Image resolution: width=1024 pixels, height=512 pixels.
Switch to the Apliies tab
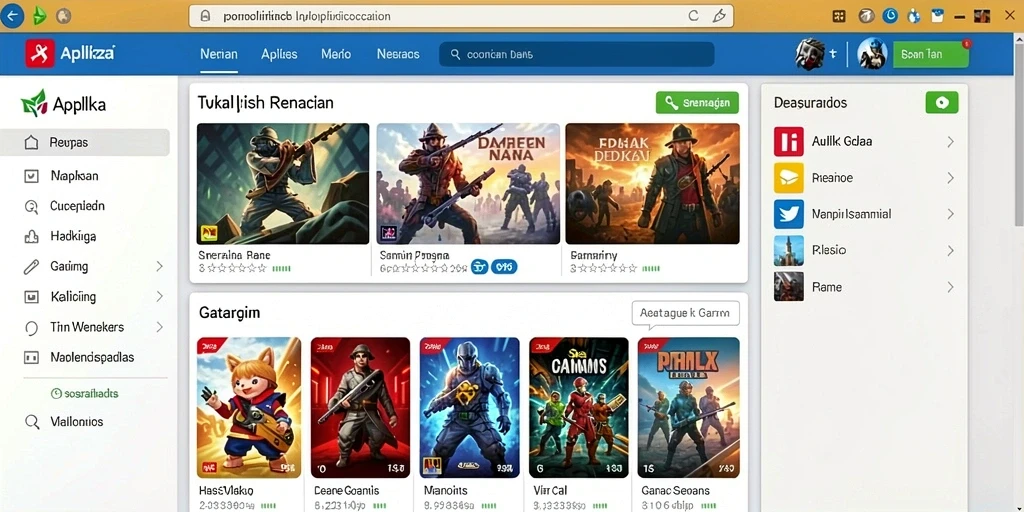(x=279, y=55)
